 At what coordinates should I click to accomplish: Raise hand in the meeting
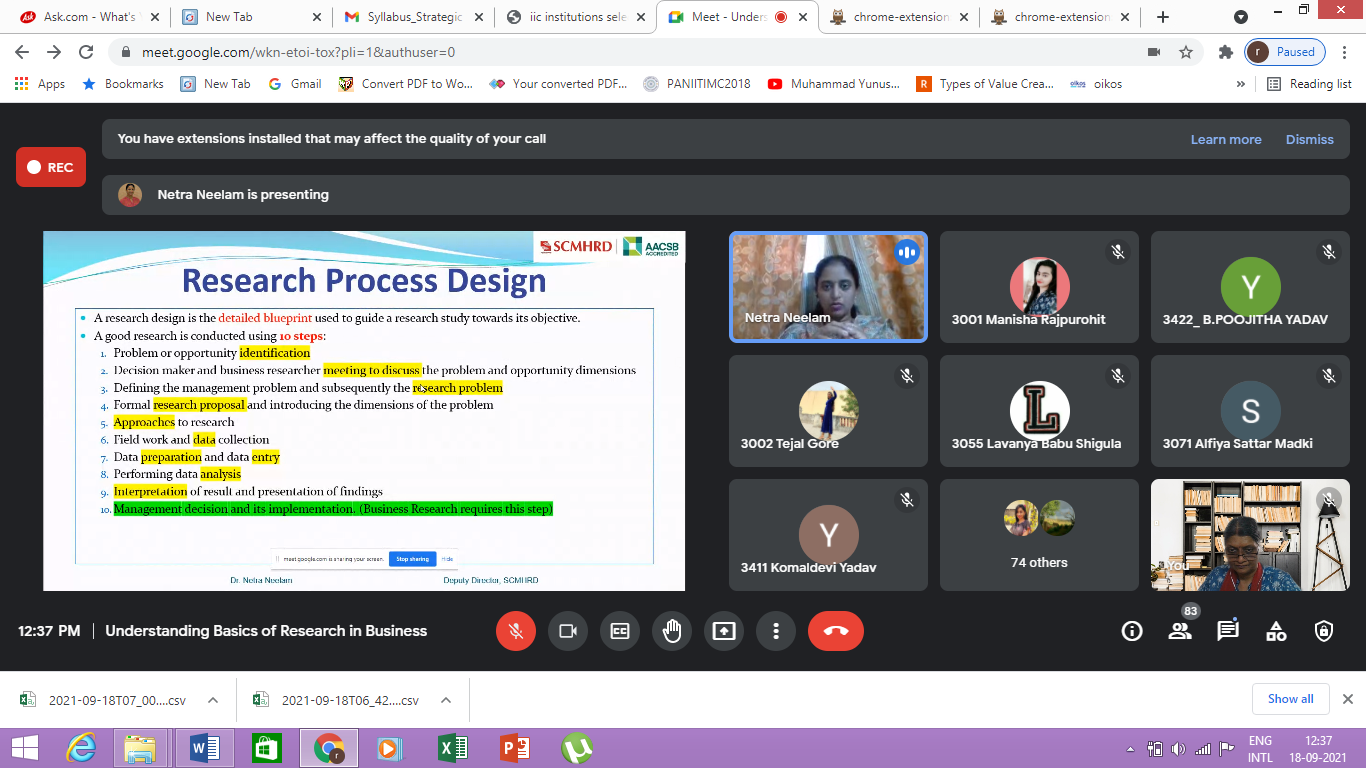tap(672, 631)
